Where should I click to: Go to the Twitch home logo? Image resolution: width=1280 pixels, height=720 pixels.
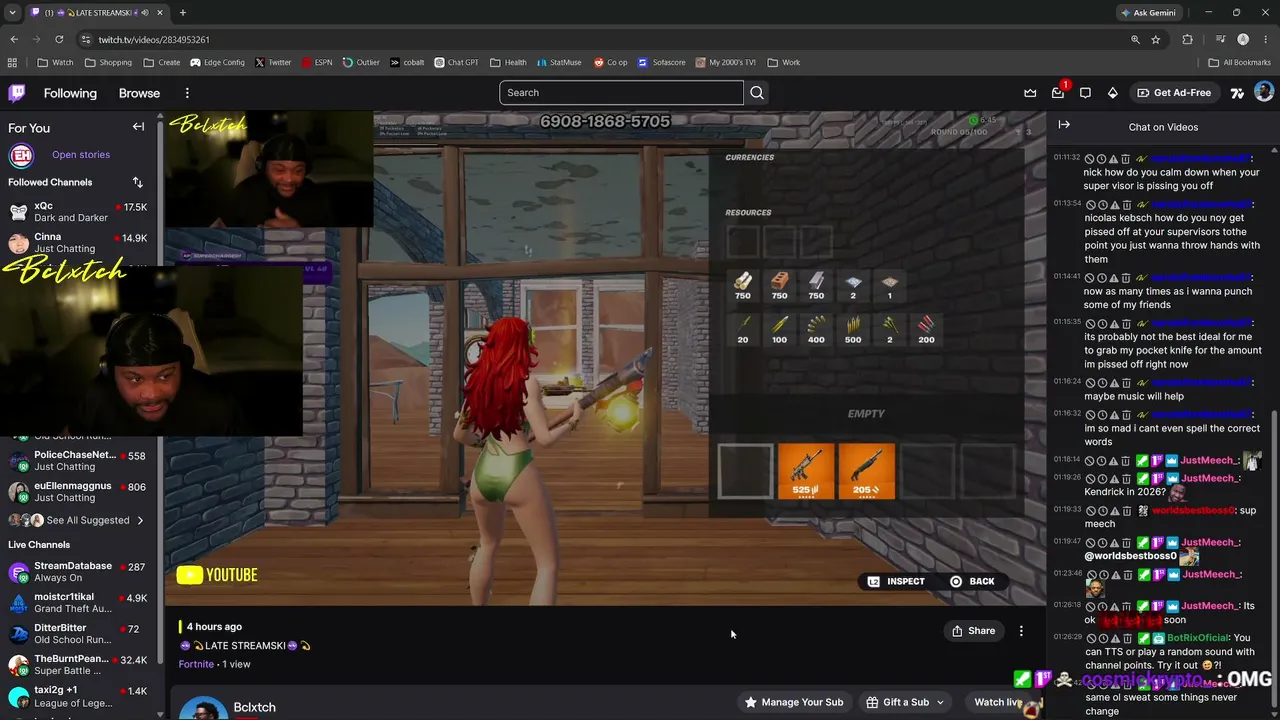point(17,93)
